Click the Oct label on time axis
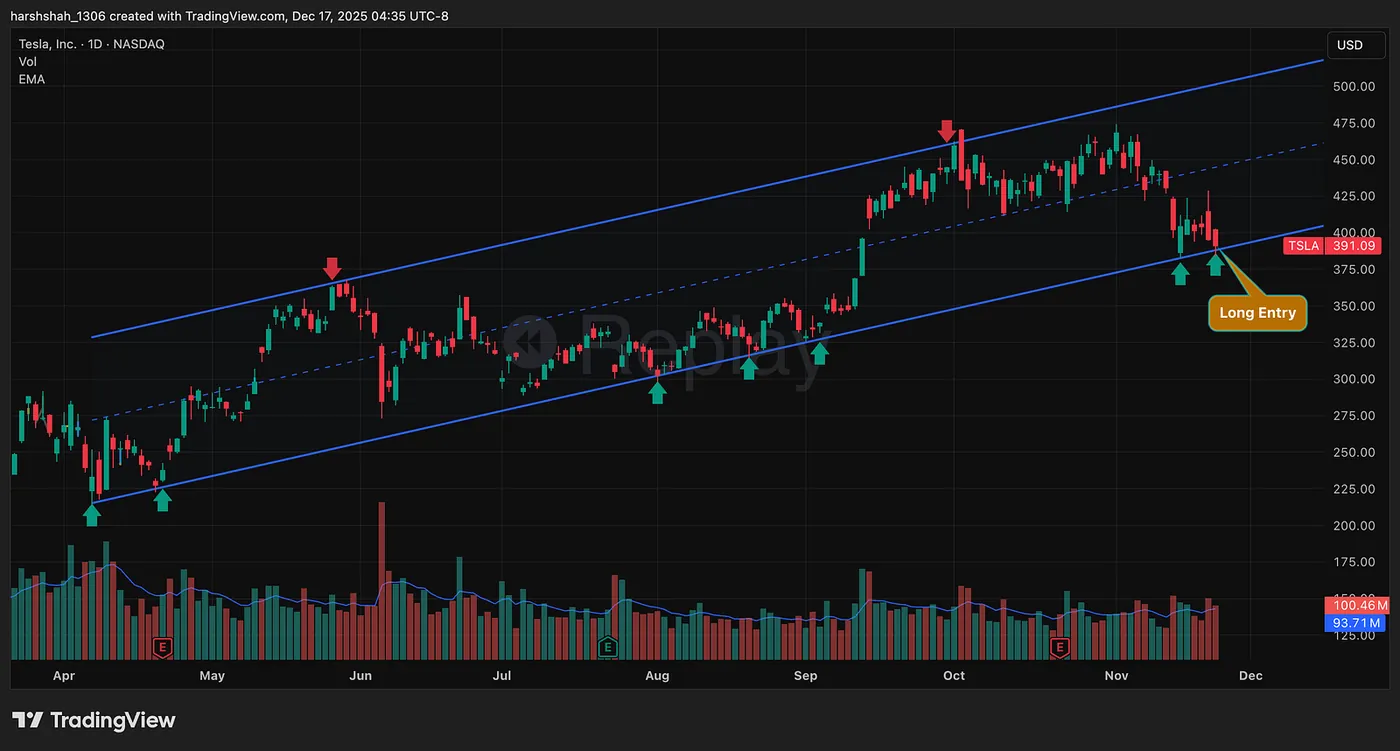The width and height of the screenshot is (1400, 751). [954, 676]
